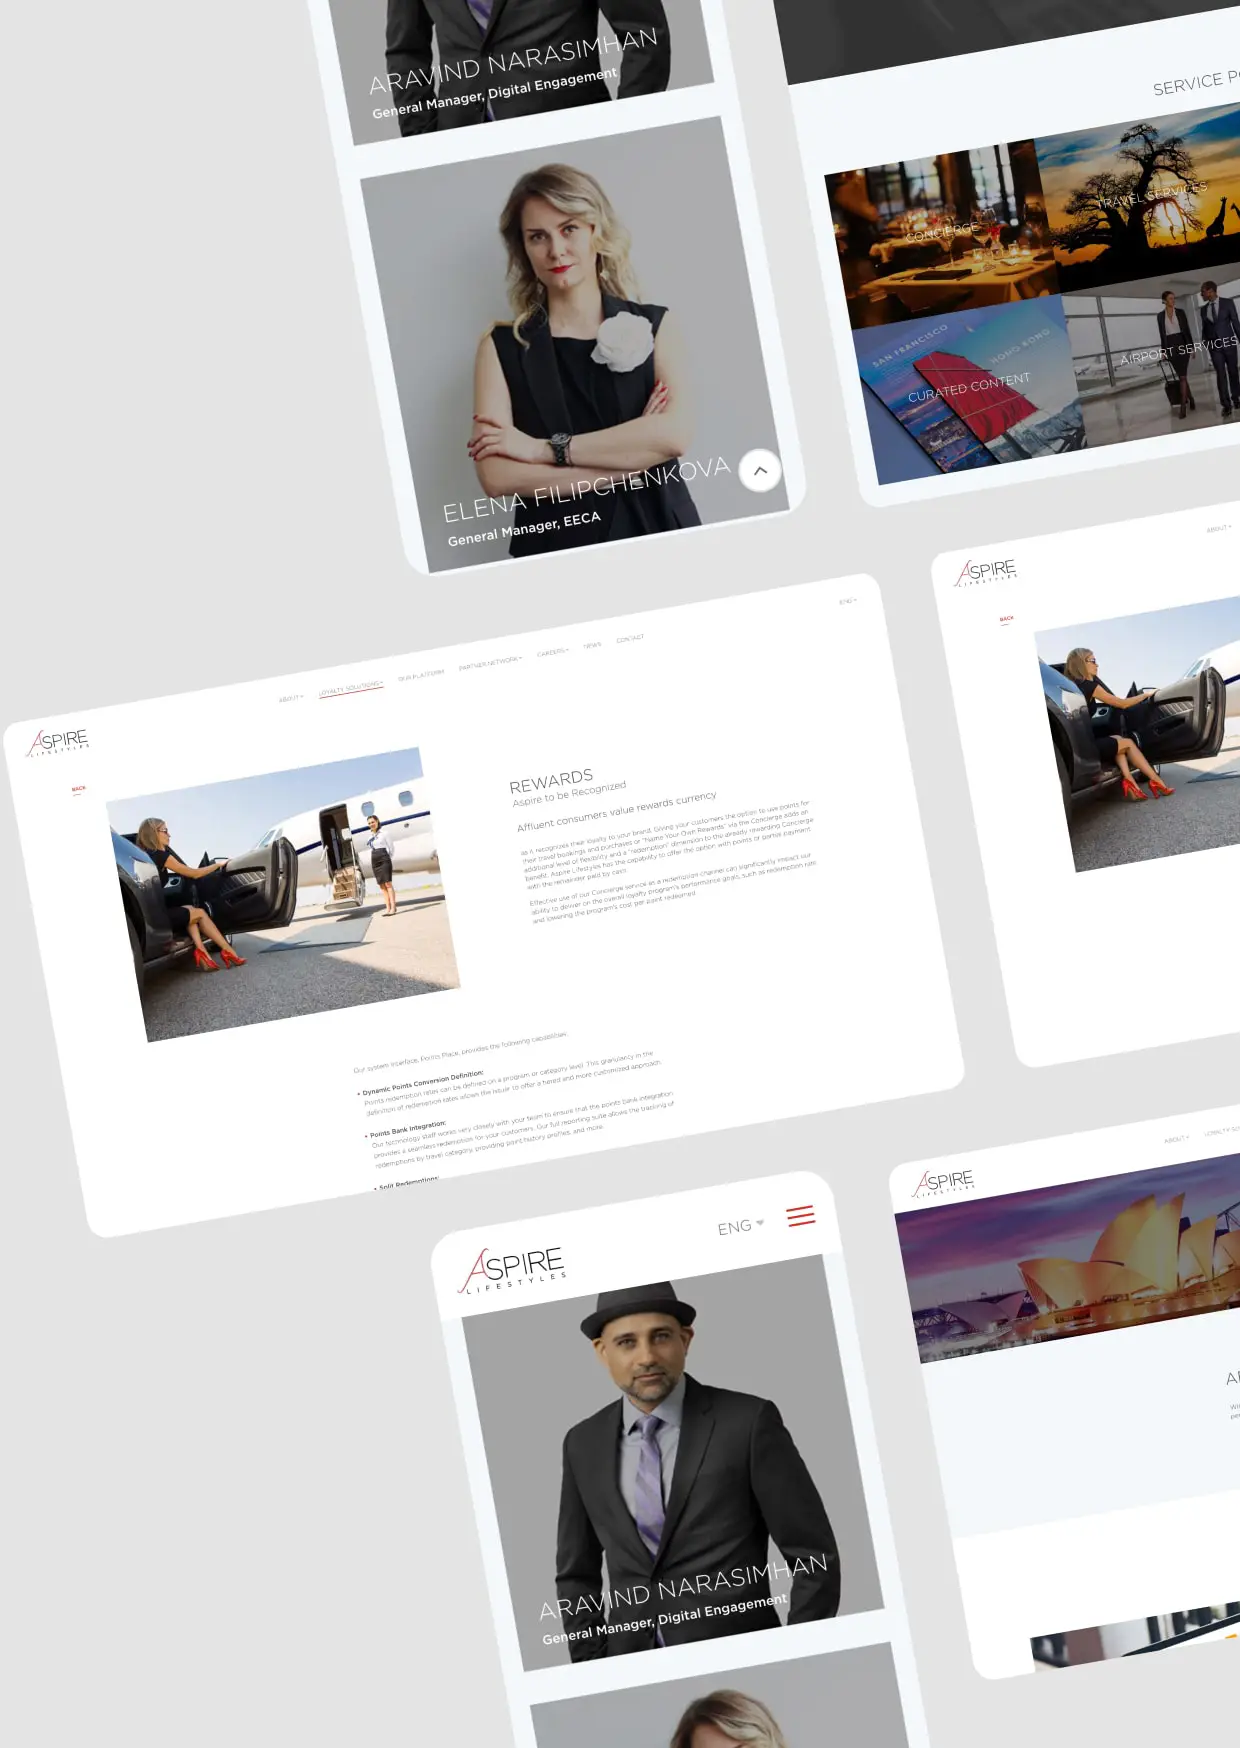Open the About dropdown on Rewards page
The height and width of the screenshot is (1748, 1240).
coord(290,698)
